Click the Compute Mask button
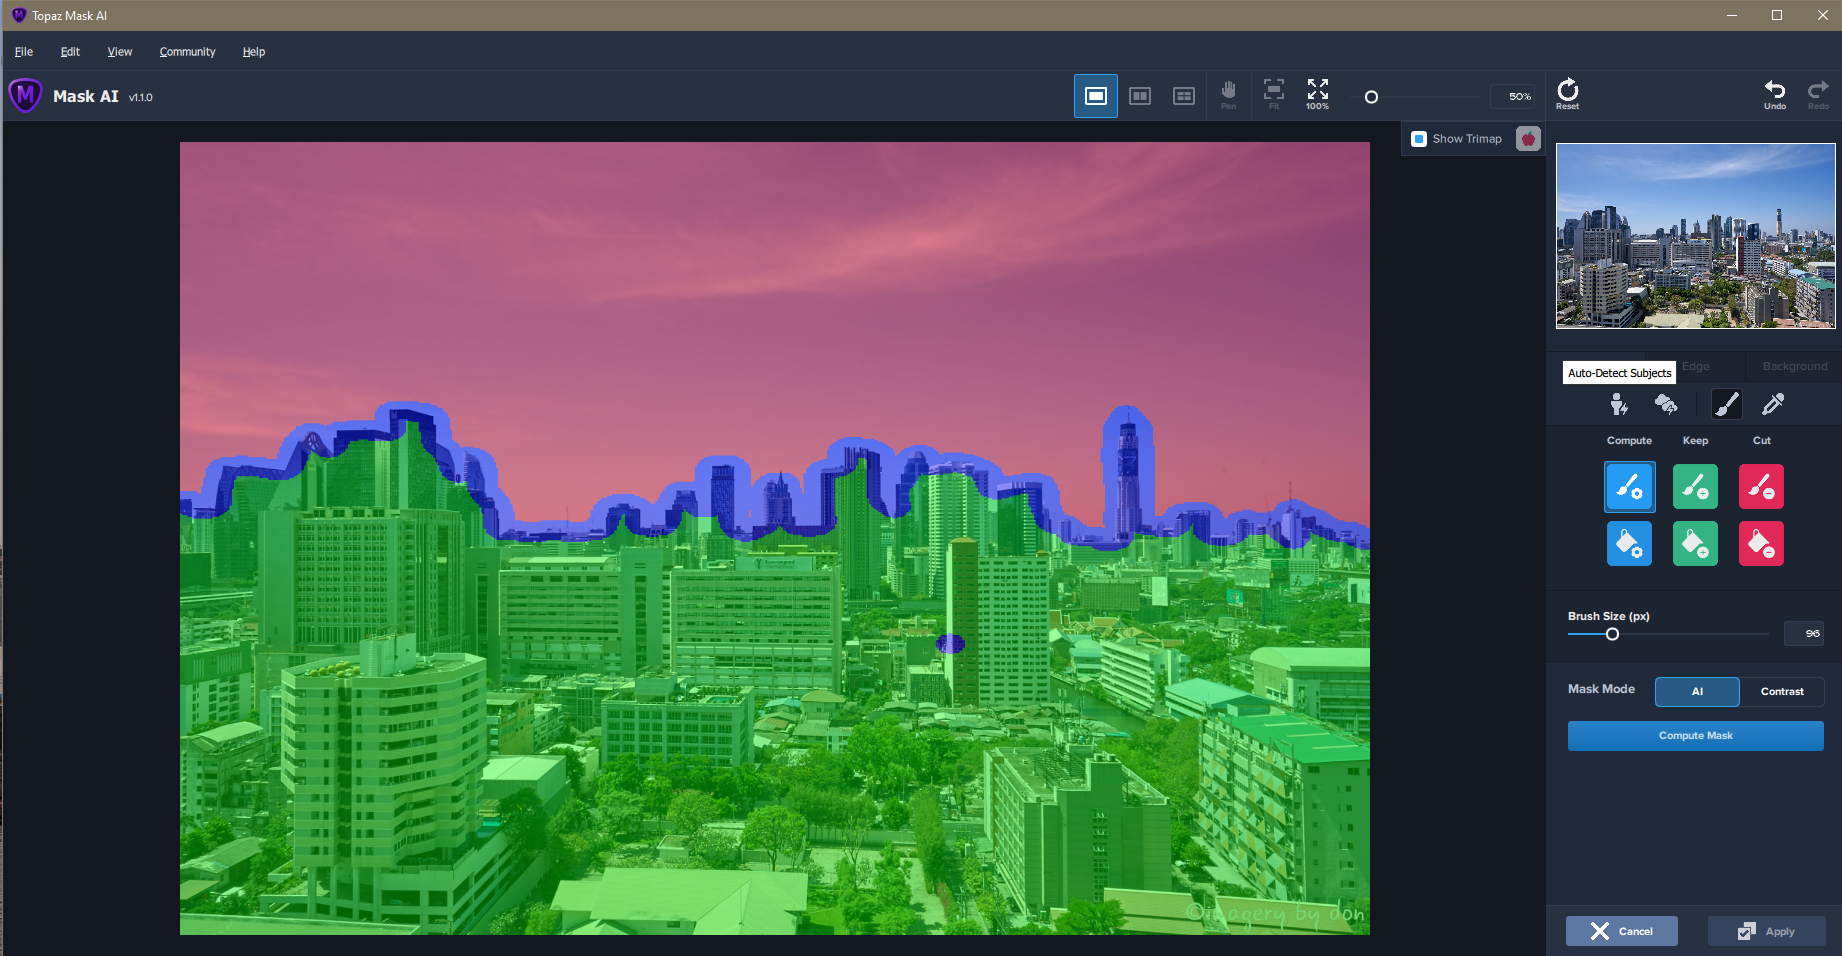The height and width of the screenshot is (956, 1842). pyautogui.click(x=1696, y=736)
